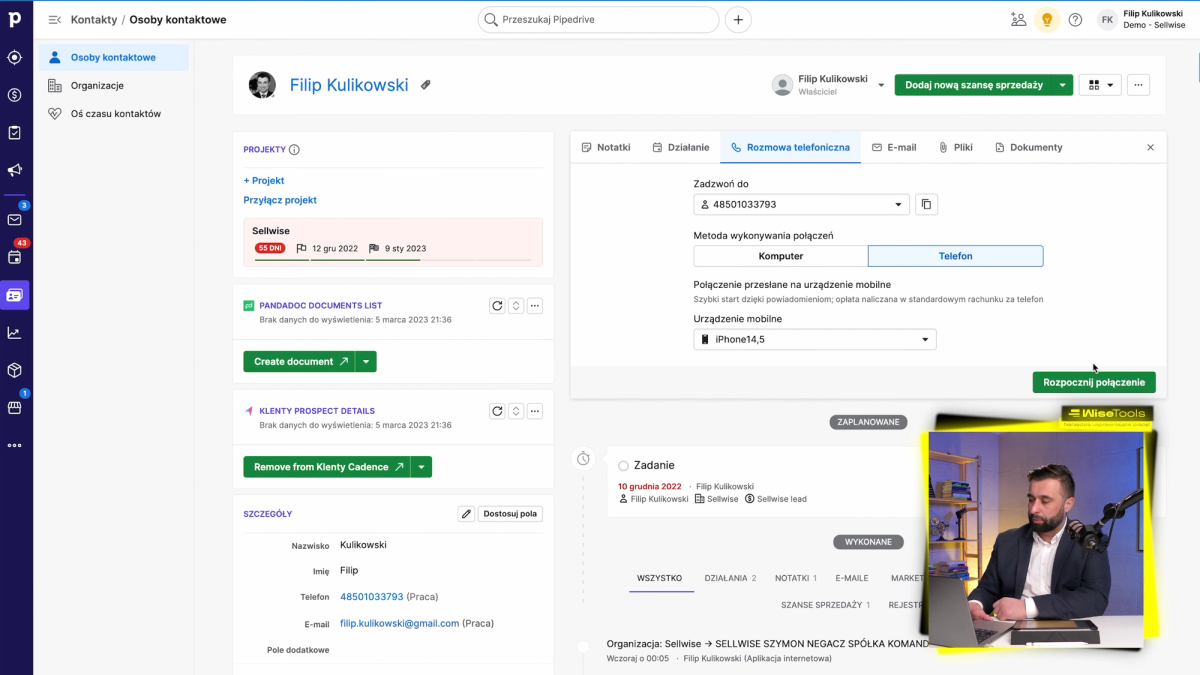Select Telefon as call method
Viewport: 1200px width, 675px height.
click(x=955, y=256)
